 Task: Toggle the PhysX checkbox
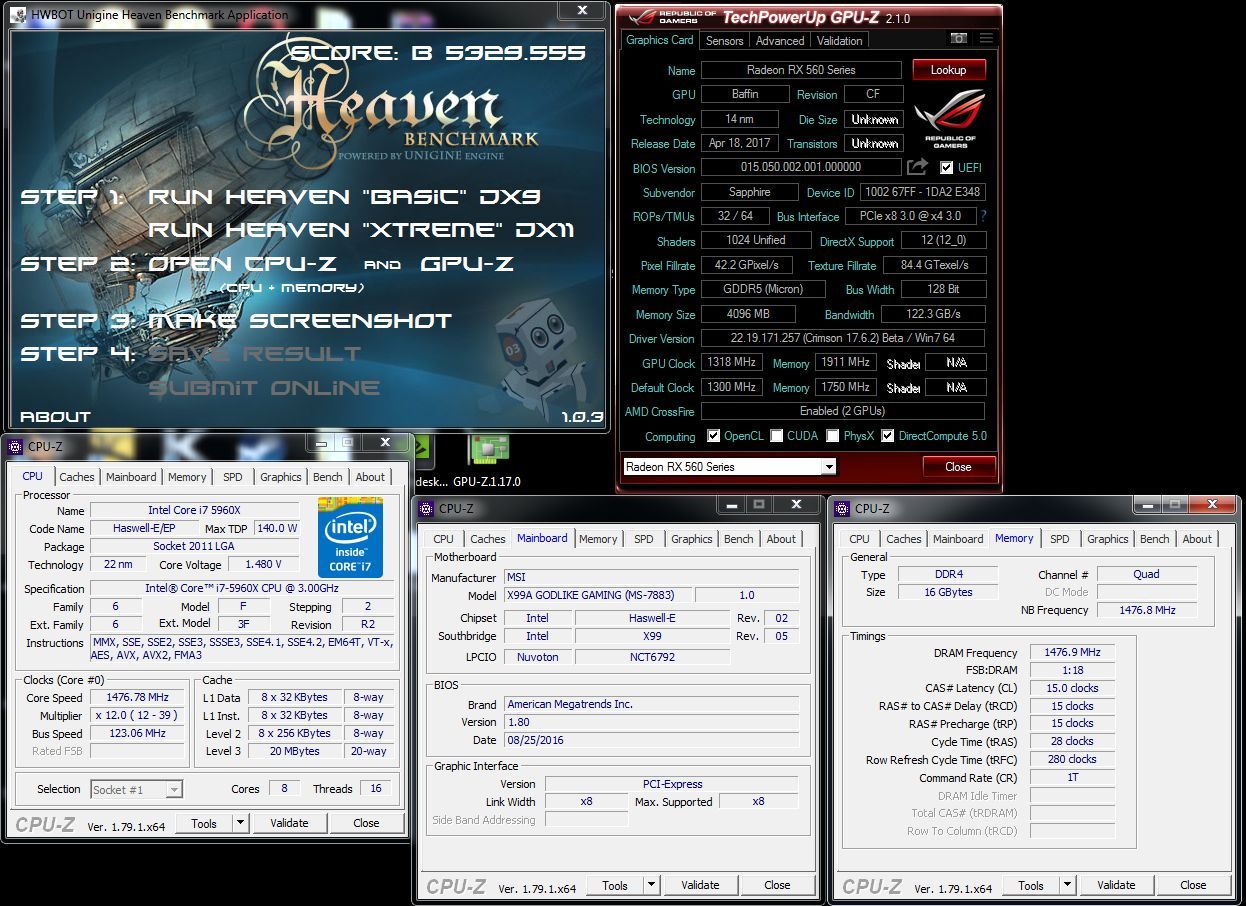[x=832, y=436]
